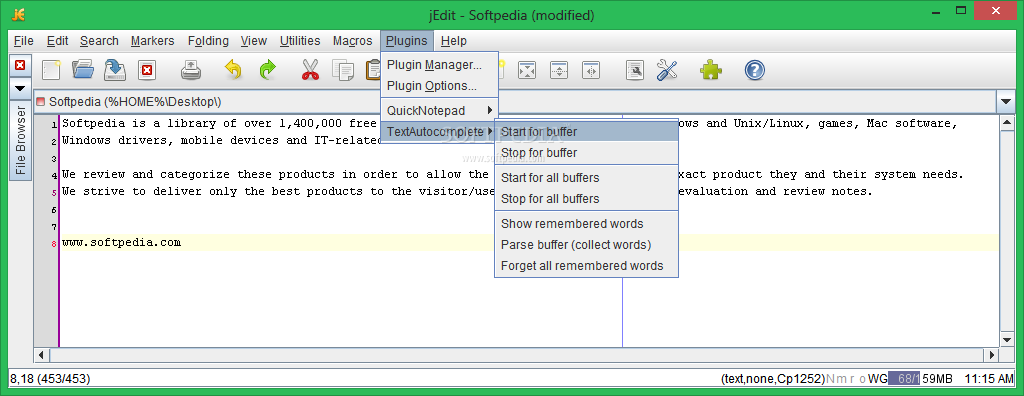Click line separator 'W' status indicator
The height and width of the screenshot is (396, 1024).
tap(874, 378)
